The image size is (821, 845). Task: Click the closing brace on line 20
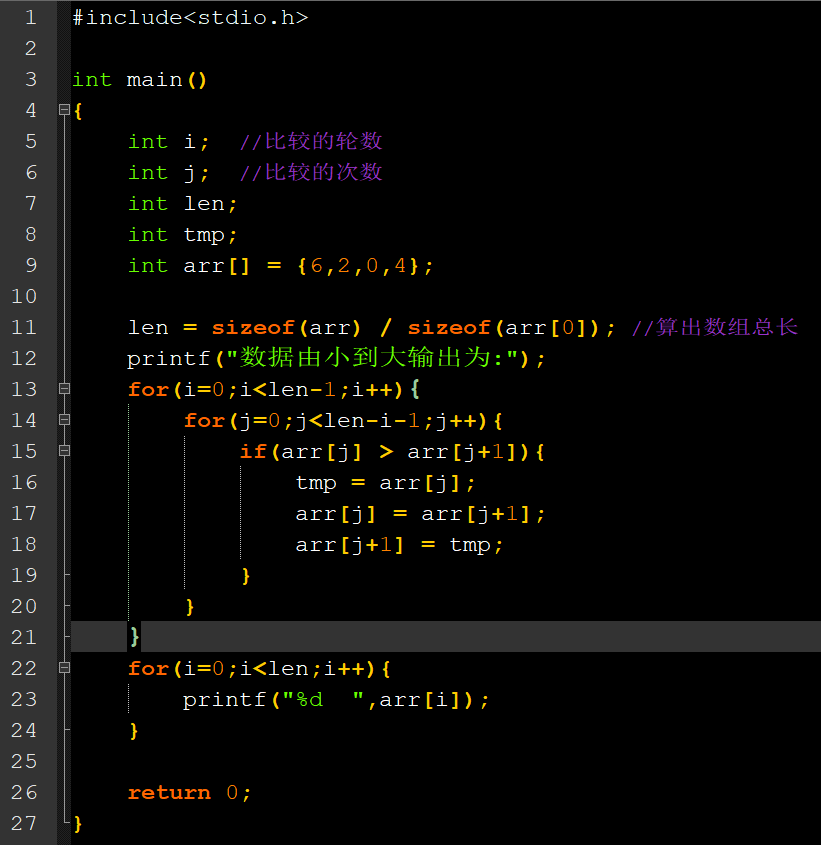coord(190,607)
